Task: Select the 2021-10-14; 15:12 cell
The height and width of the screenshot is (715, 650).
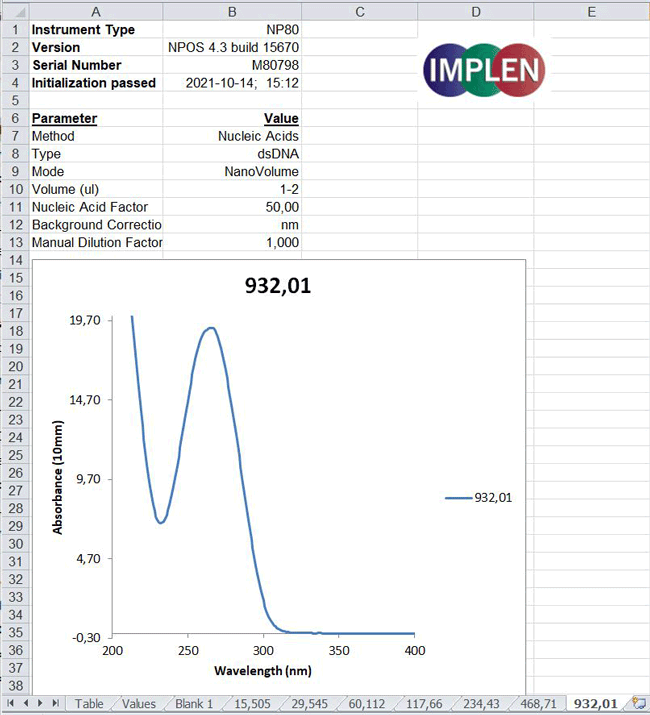Action: [232, 83]
